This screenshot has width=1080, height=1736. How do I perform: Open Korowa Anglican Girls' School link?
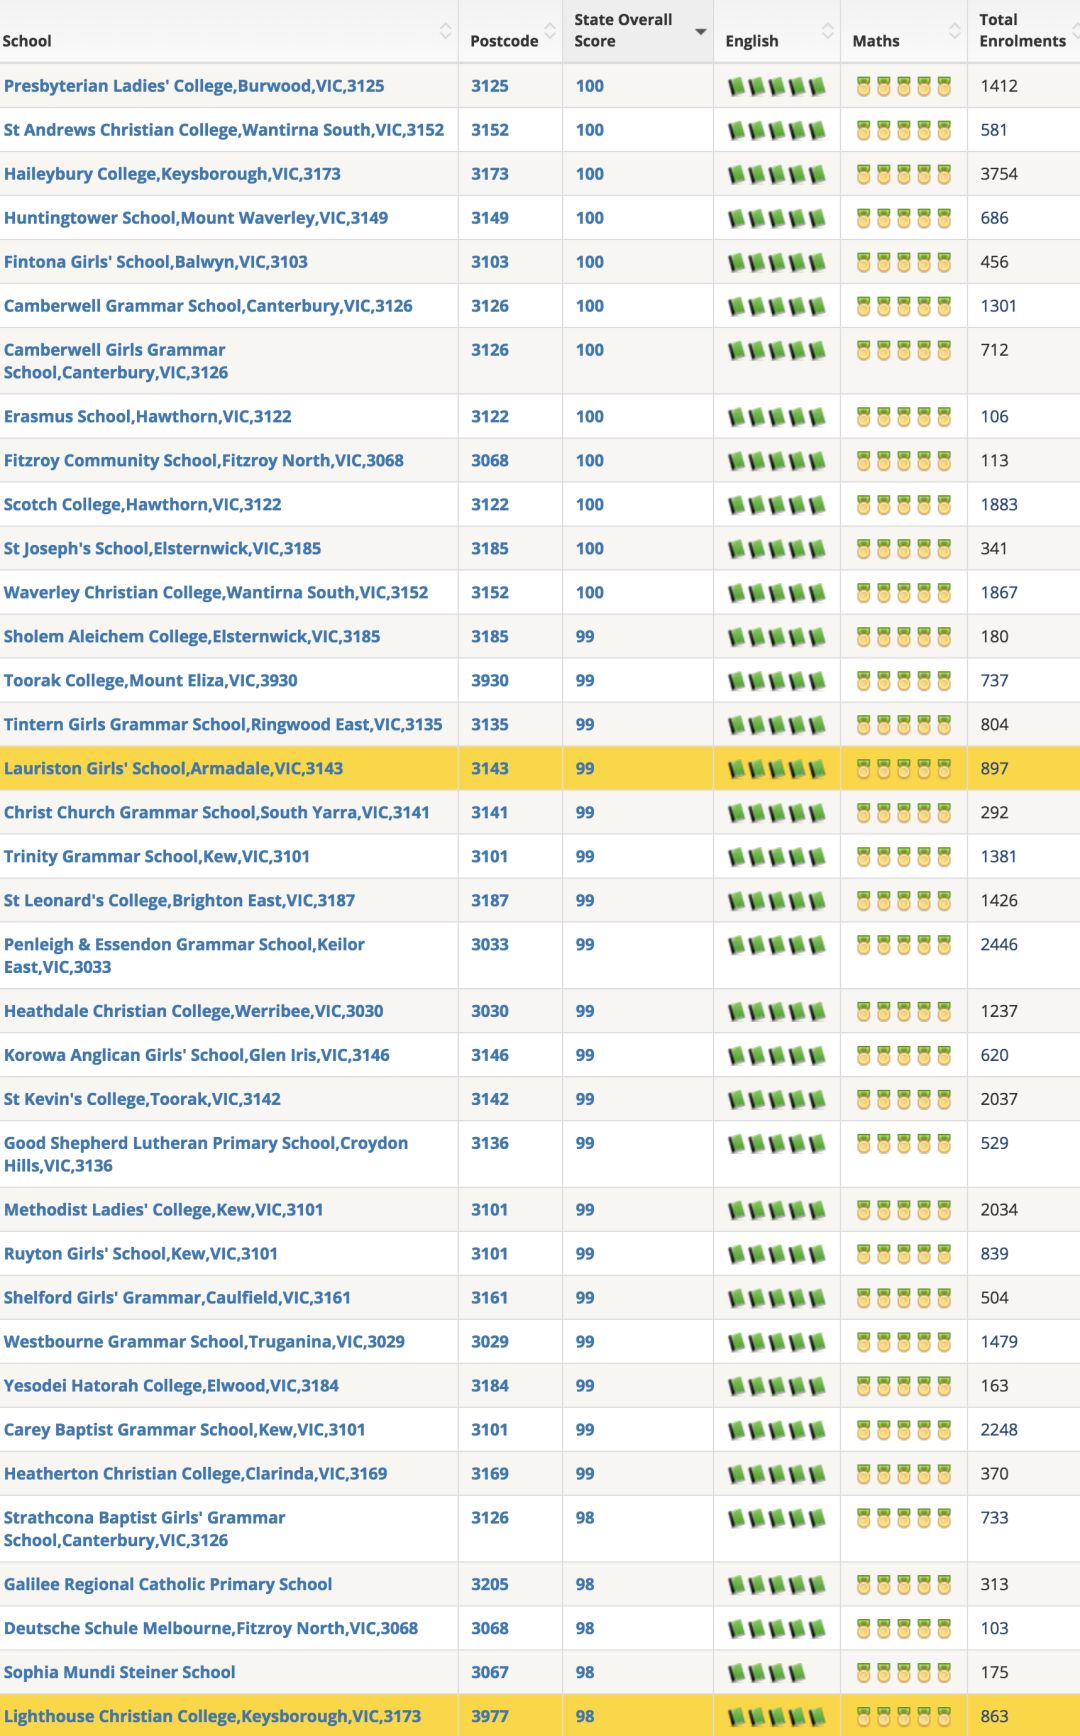coord(197,1055)
